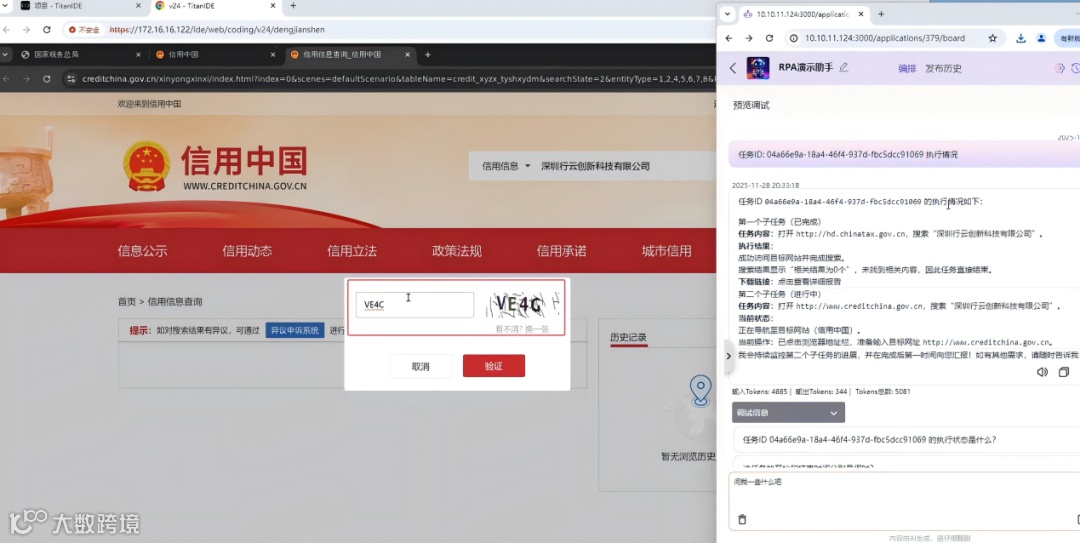Viewport: 1080px width, 543px height.
Task: Switch to the 国家税务总局 tab
Action: click(x=80, y=54)
